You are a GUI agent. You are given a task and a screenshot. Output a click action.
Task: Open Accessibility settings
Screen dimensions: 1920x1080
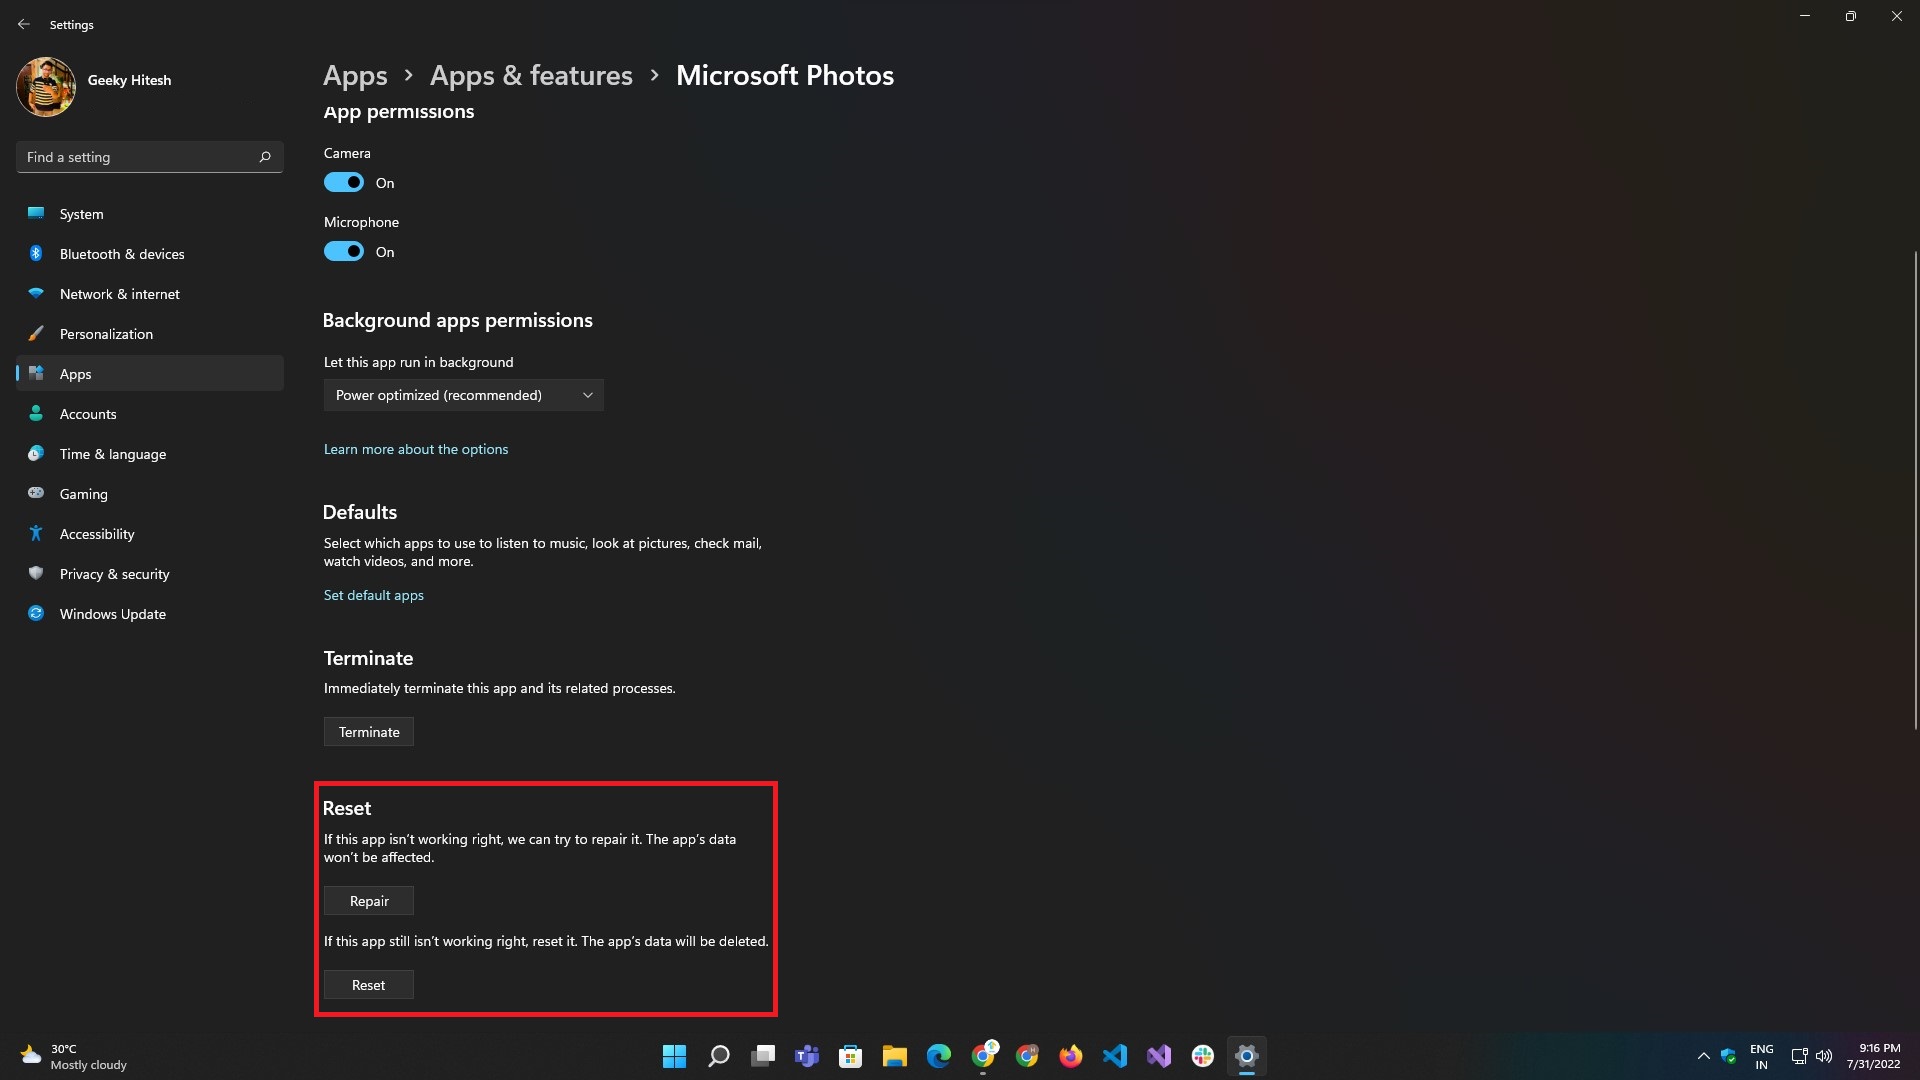coord(96,534)
